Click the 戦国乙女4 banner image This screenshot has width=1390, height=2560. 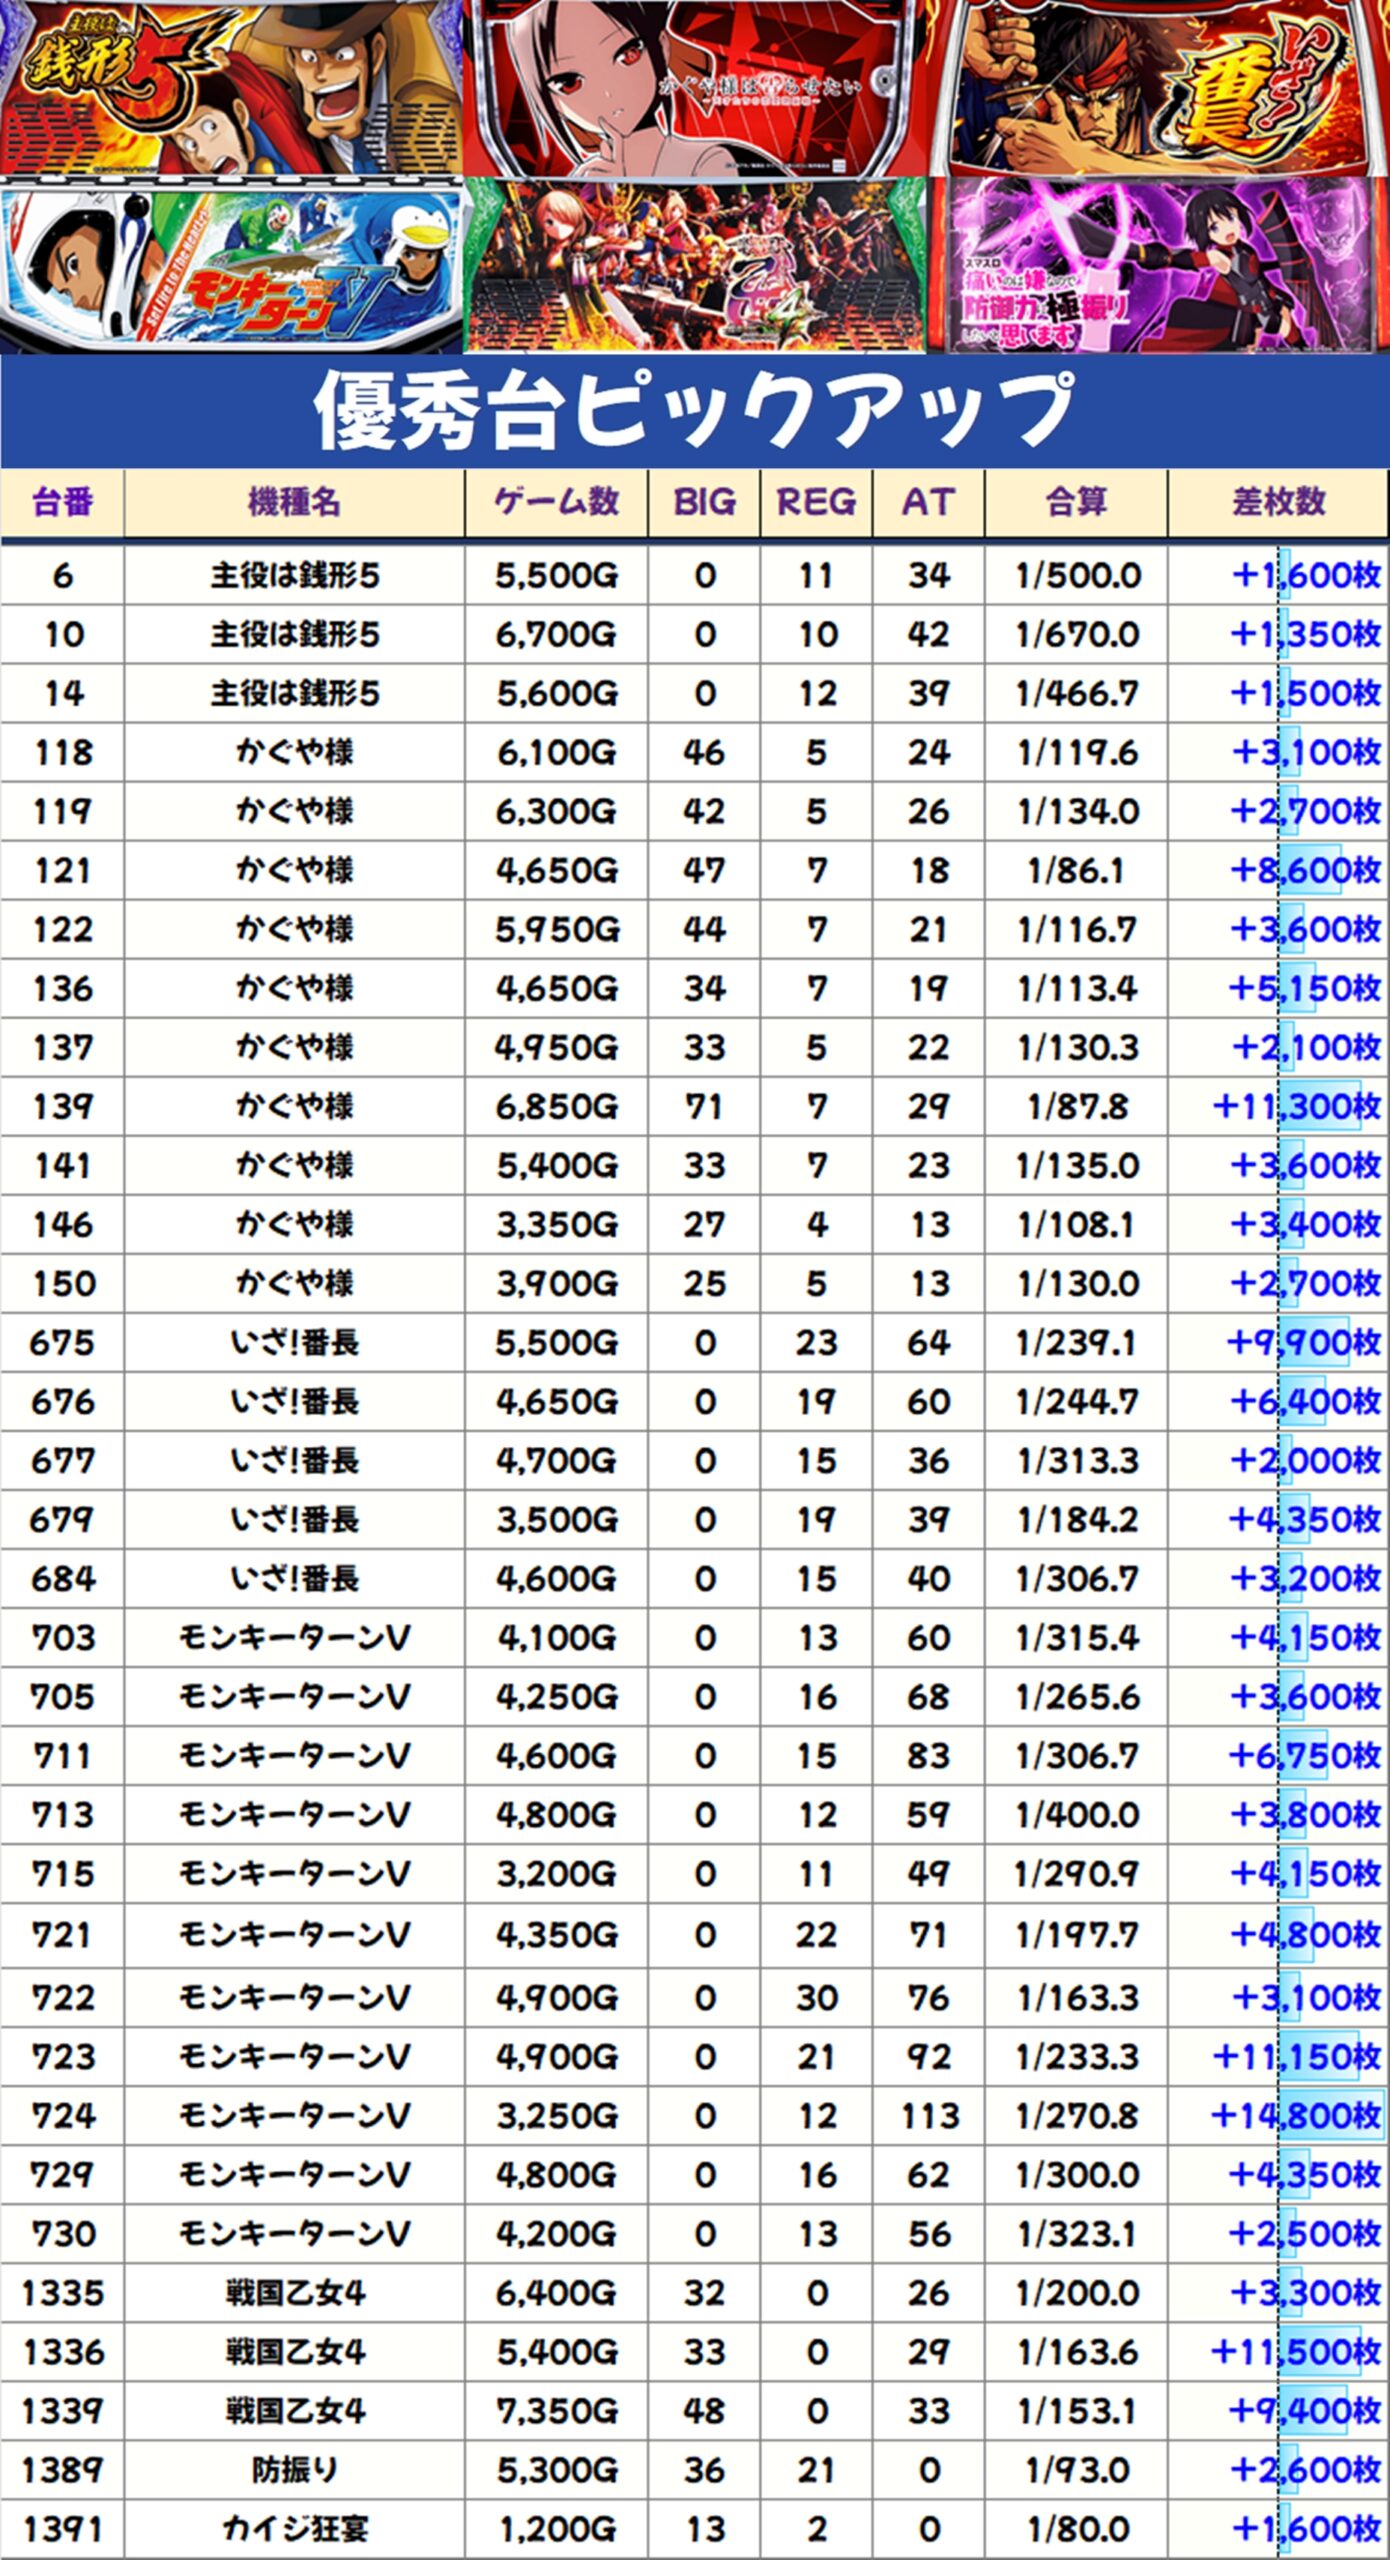pos(695,266)
